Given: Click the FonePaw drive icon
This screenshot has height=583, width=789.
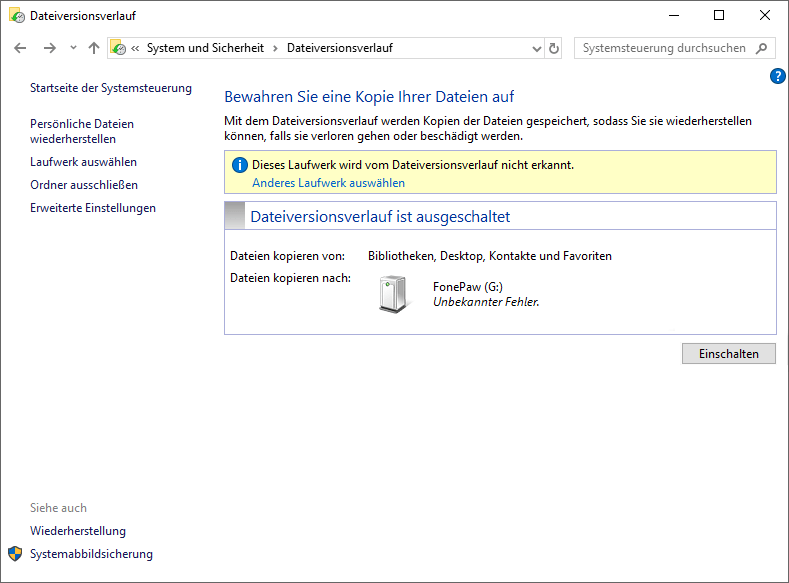Looking at the screenshot, I should tap(394, 294).
